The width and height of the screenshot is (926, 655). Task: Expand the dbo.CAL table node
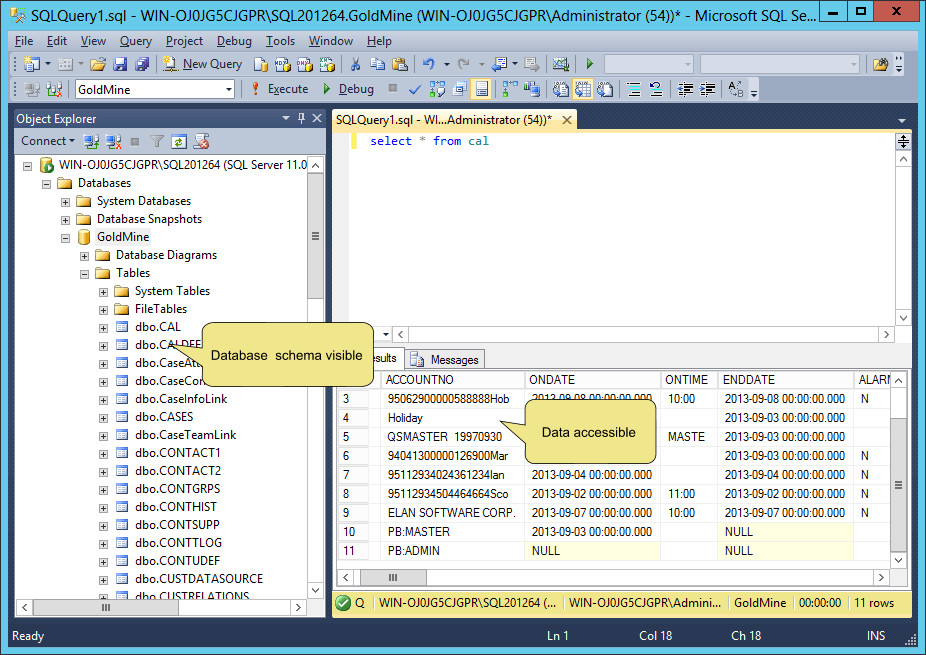point(104,327)
